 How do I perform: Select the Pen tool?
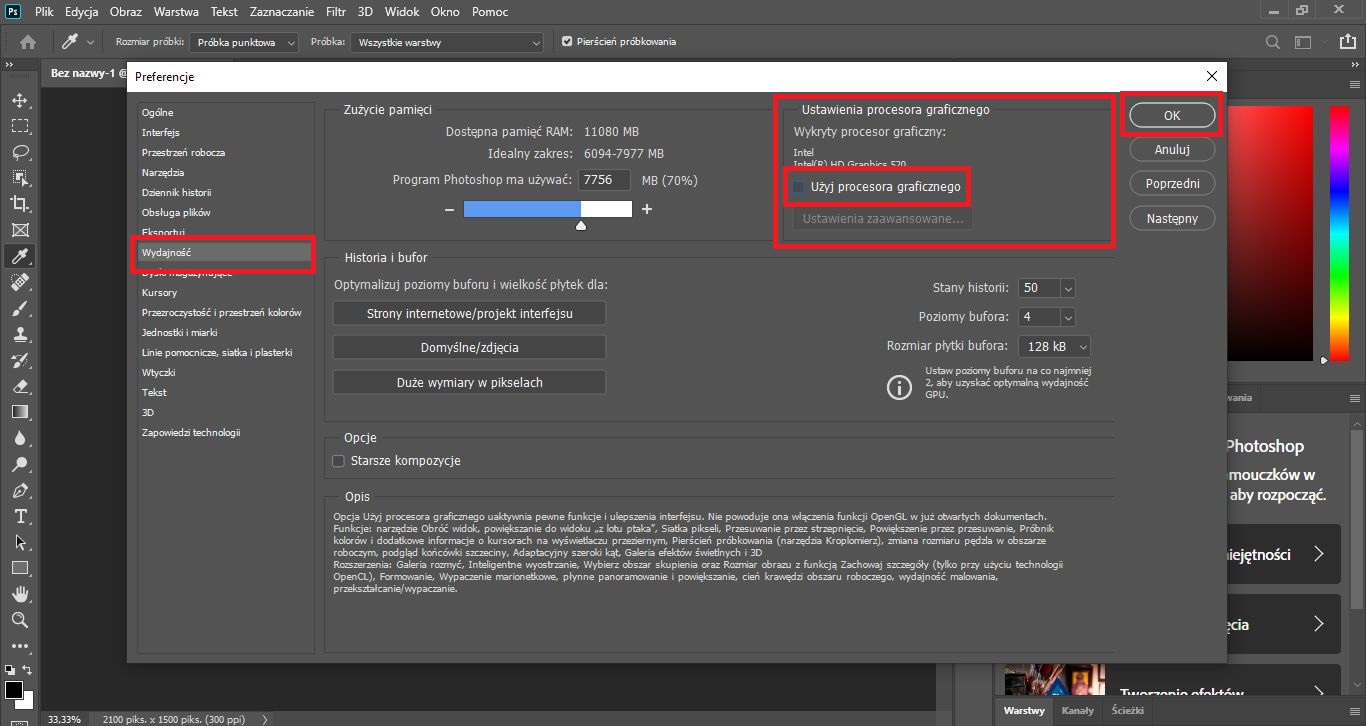tap(19, 490)
